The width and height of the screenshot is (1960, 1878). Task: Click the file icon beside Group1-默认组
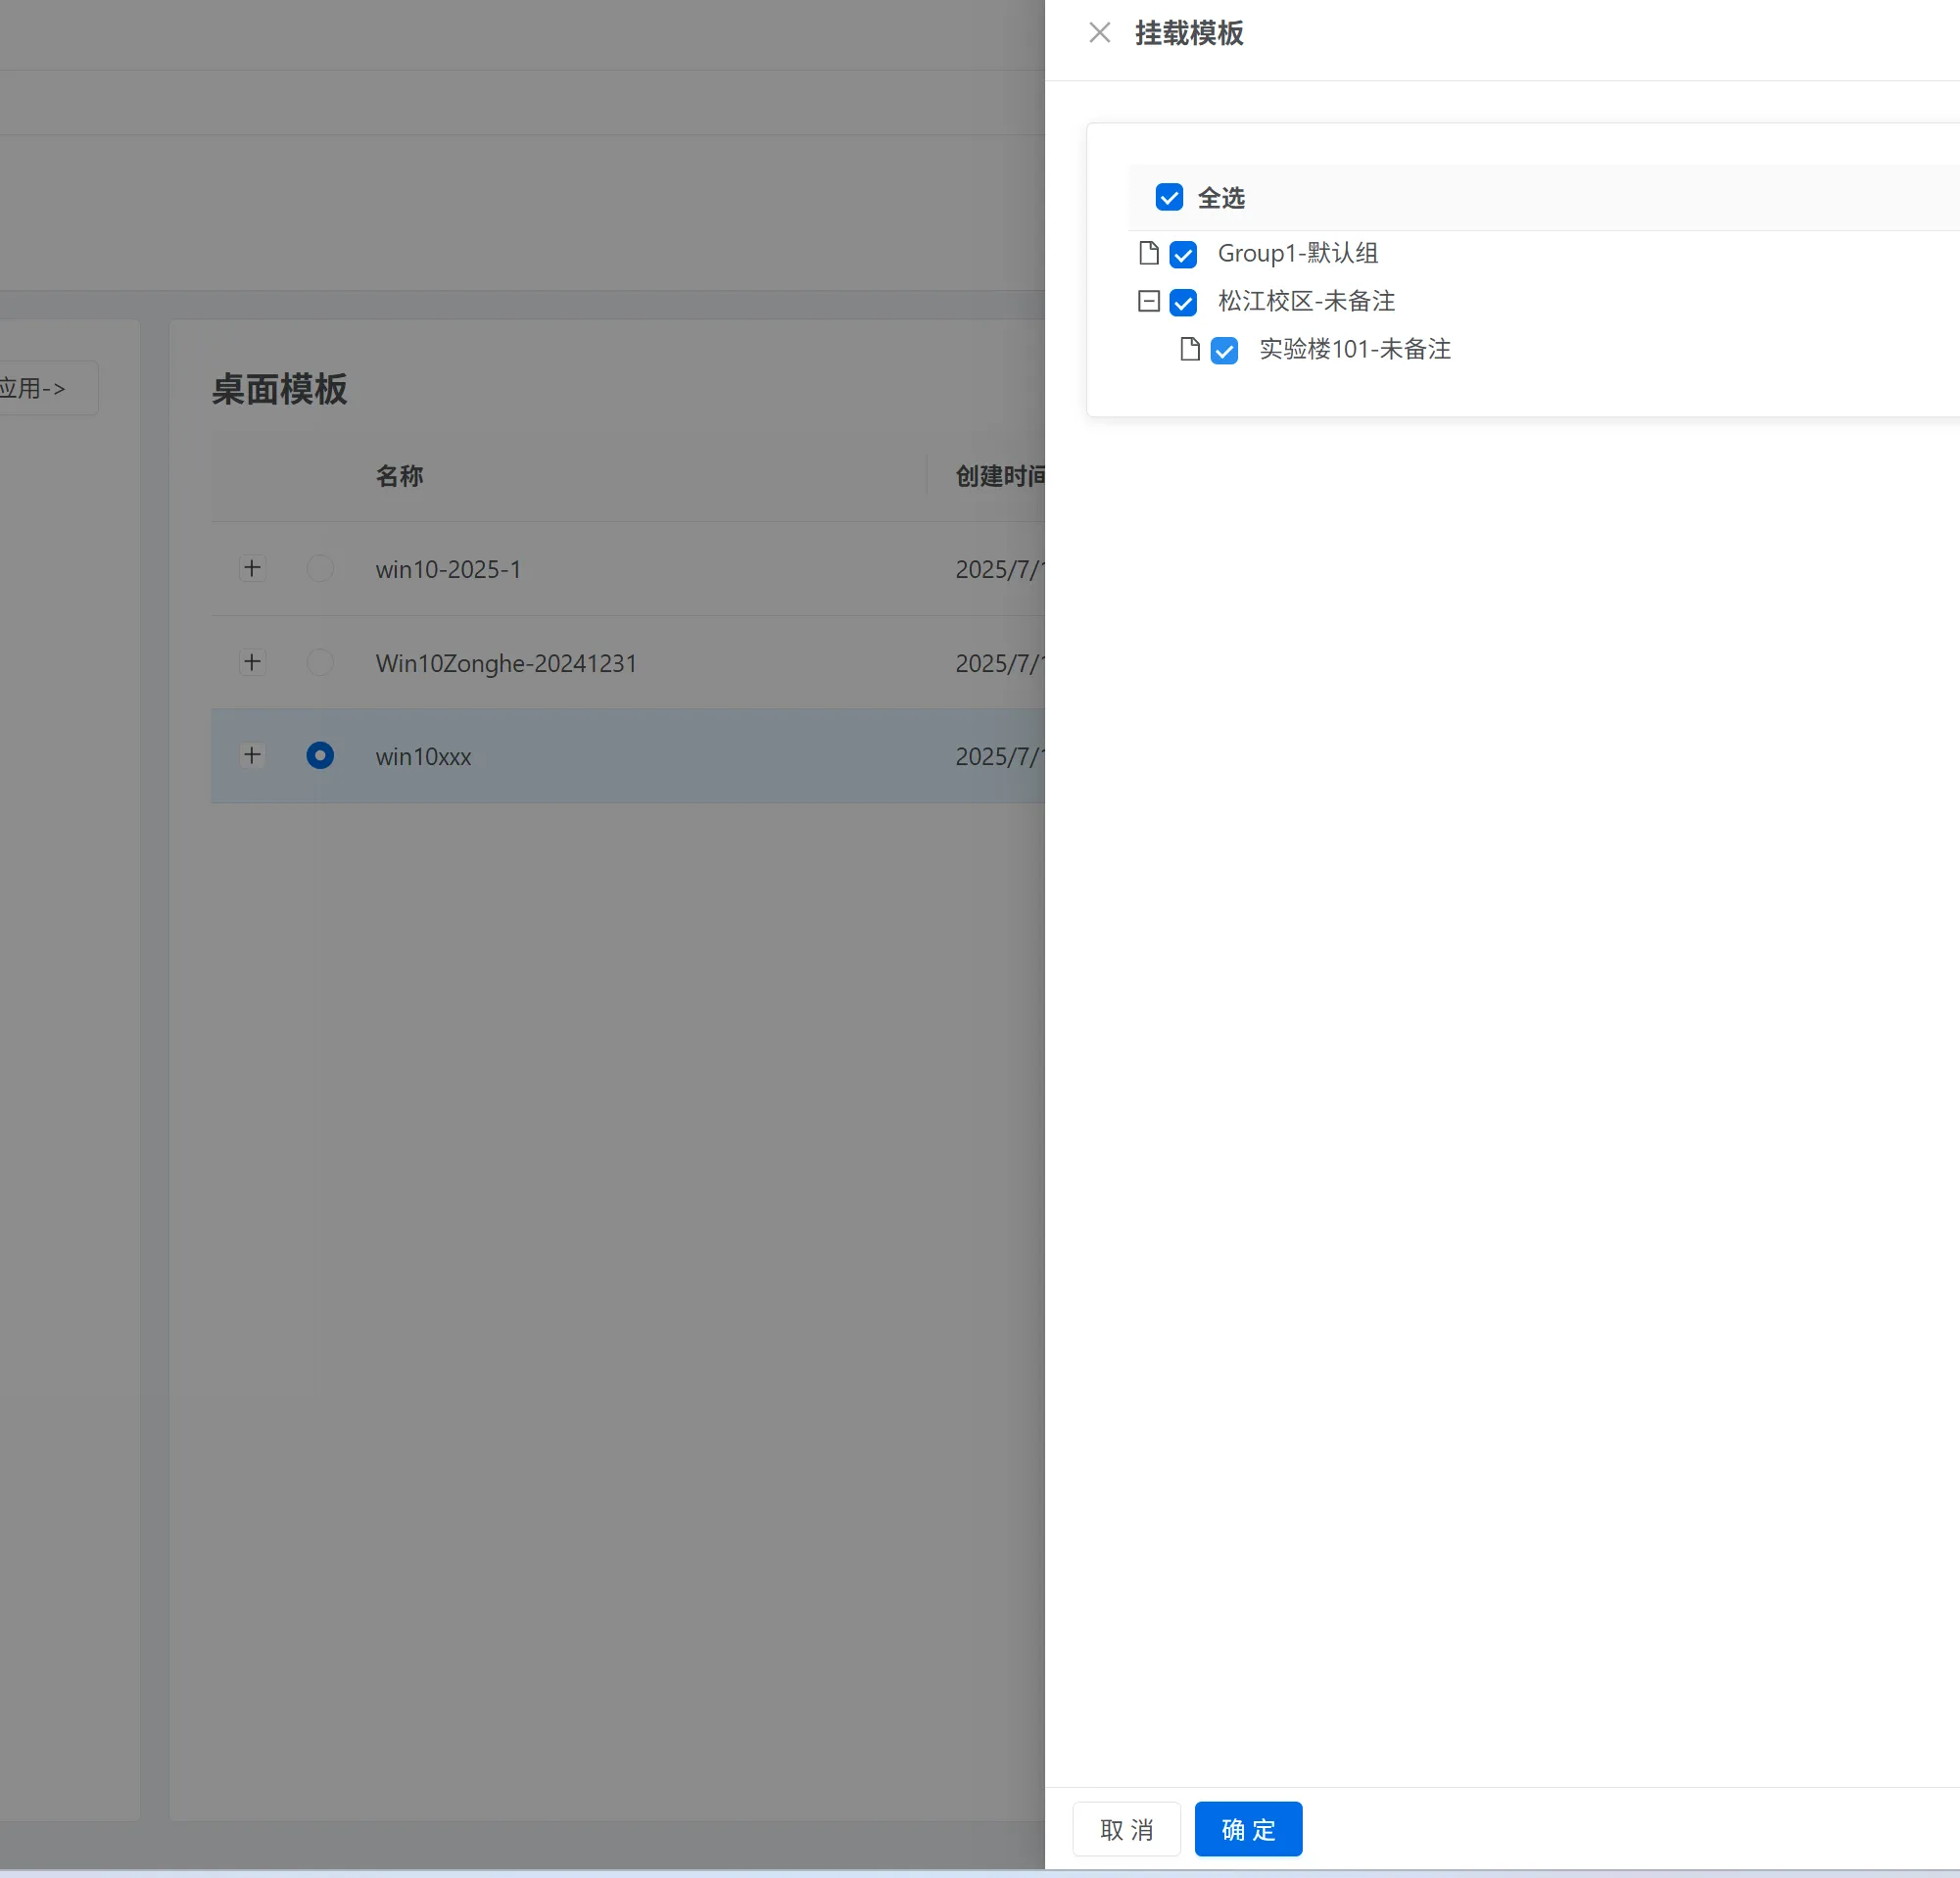(1149, 253)
